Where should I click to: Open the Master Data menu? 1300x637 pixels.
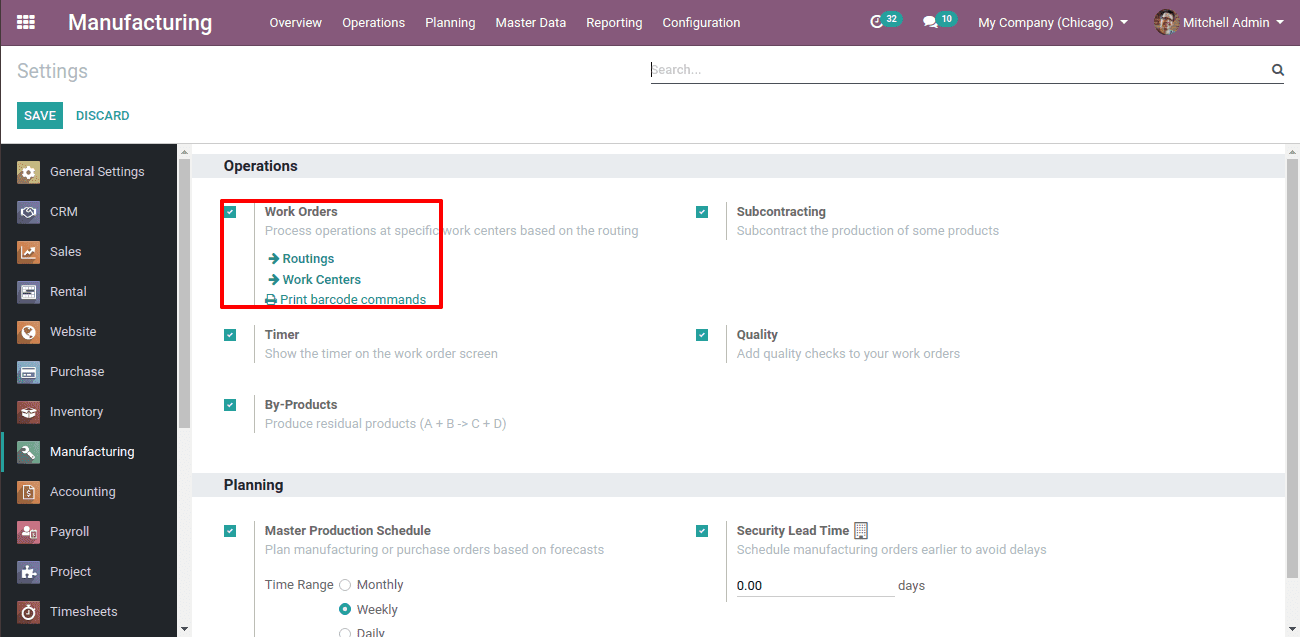(531, 22)
